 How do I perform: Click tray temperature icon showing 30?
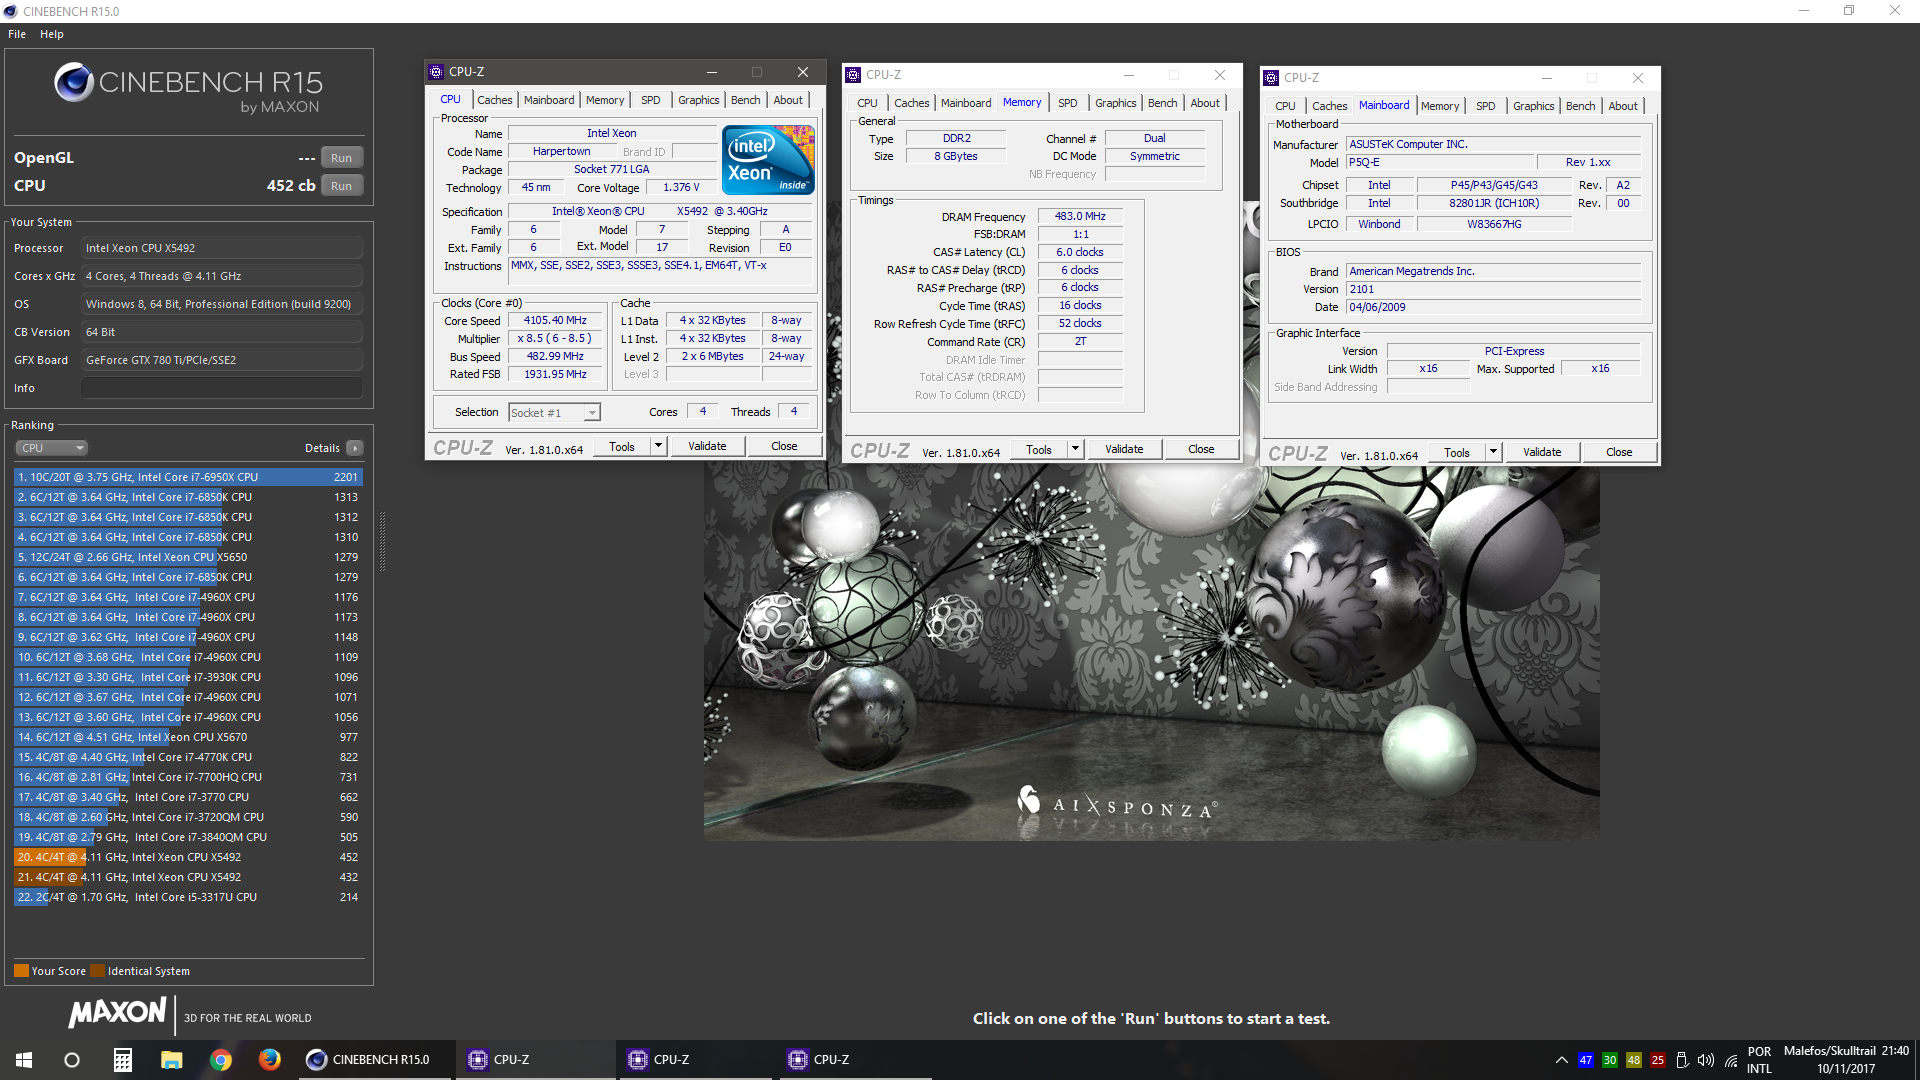1609,1060
